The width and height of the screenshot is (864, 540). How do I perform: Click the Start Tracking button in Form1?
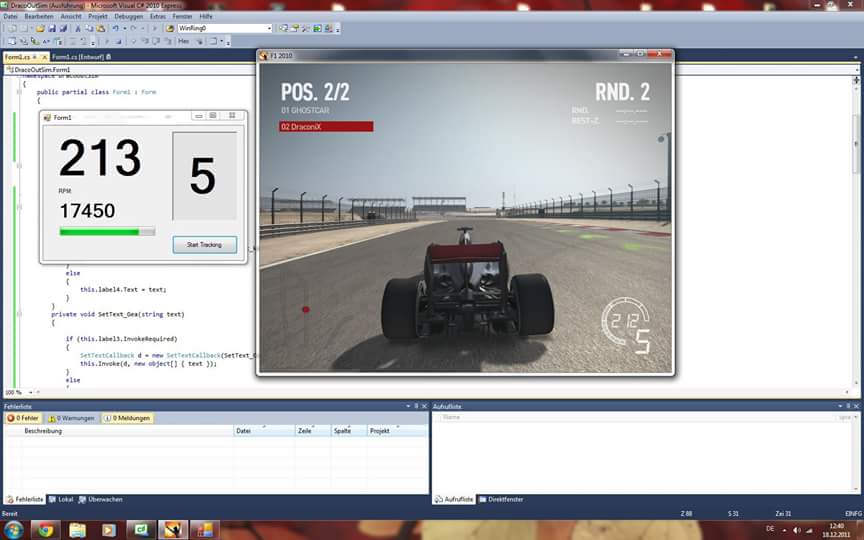(x=204, y=245)
